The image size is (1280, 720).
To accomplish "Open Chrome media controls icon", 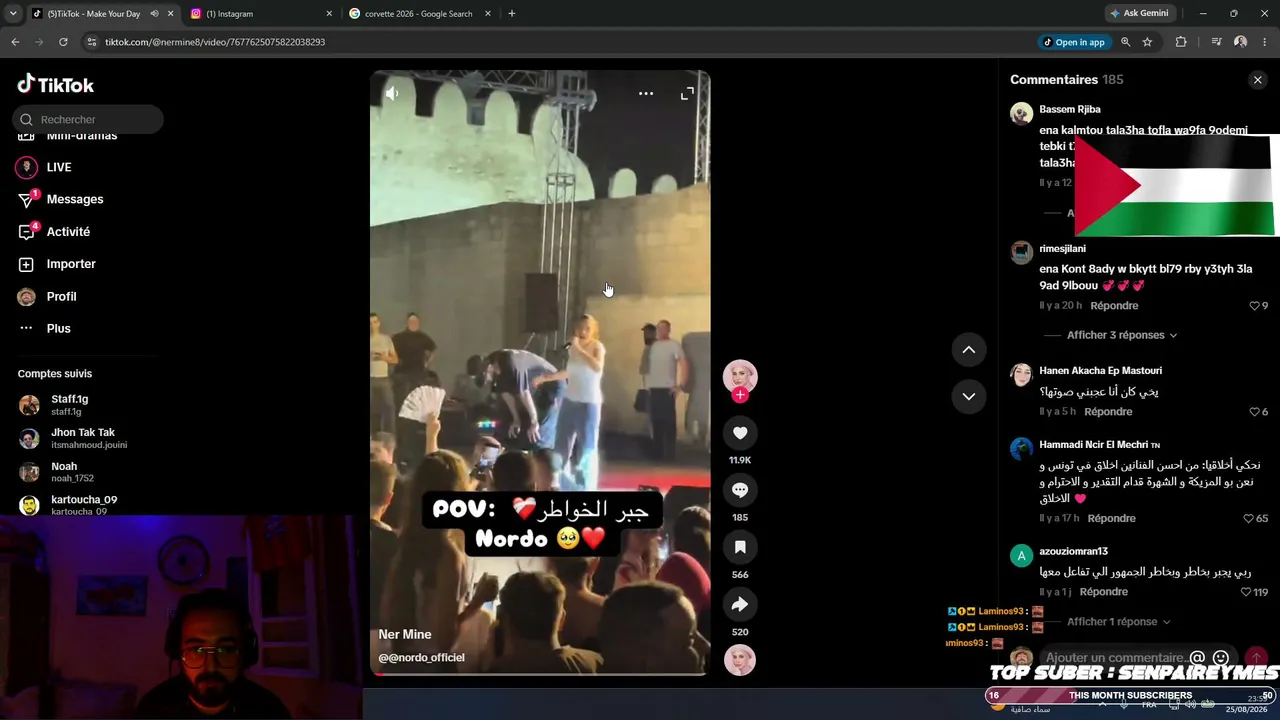I will click(x=1216, y=42).
